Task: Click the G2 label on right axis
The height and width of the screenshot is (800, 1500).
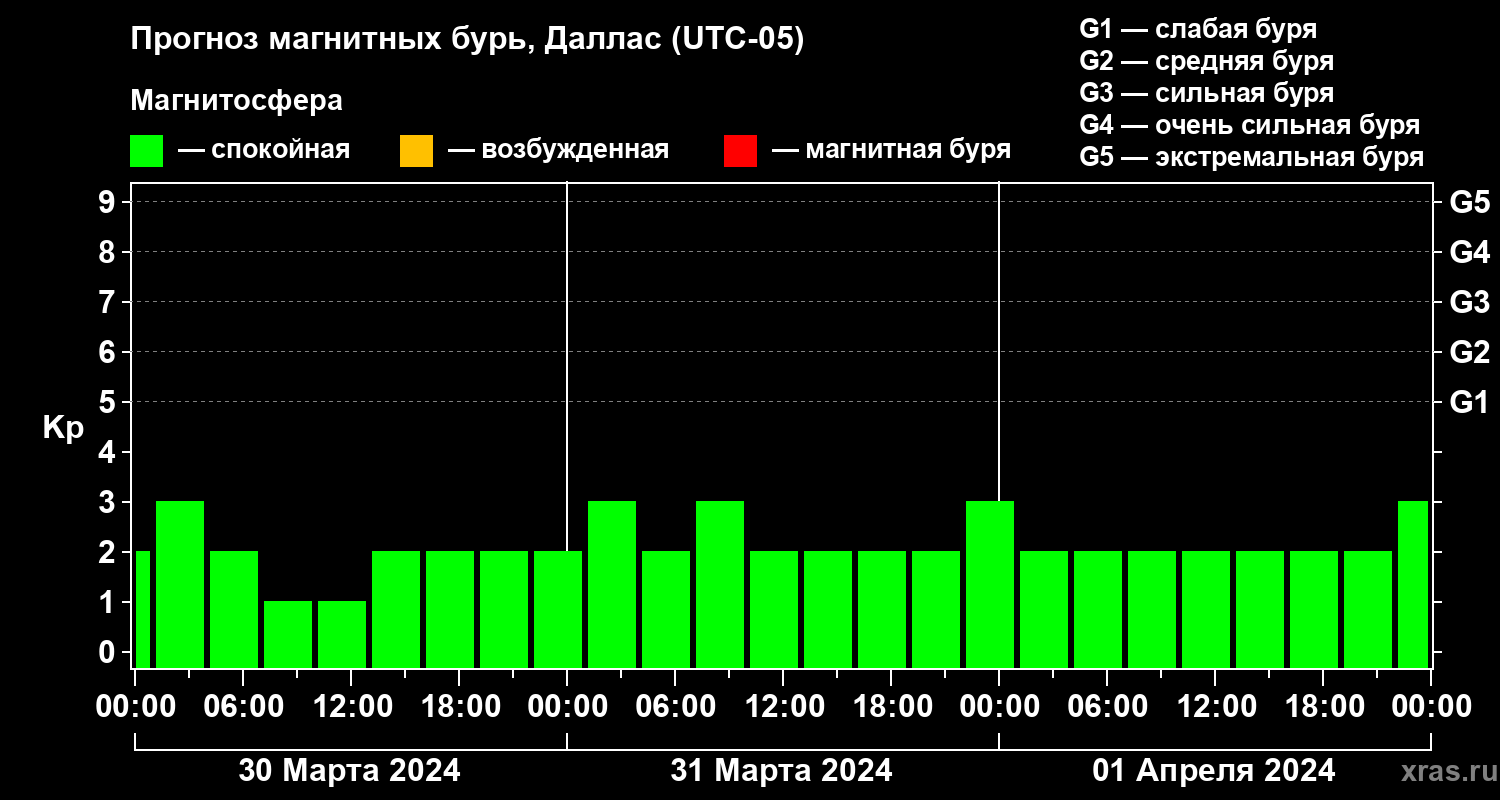Action: pyautogui.click(x=1469, y=352)
